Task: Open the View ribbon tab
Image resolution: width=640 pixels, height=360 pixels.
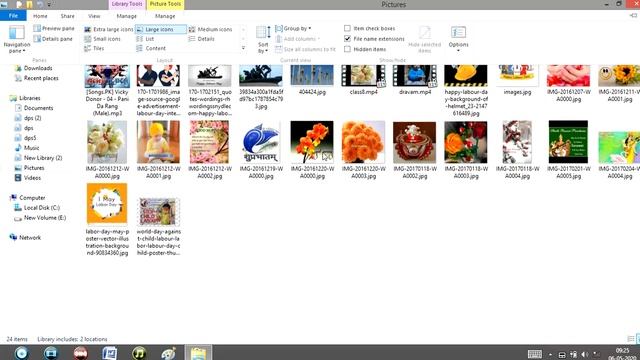Action: click(x=94, y=16)
